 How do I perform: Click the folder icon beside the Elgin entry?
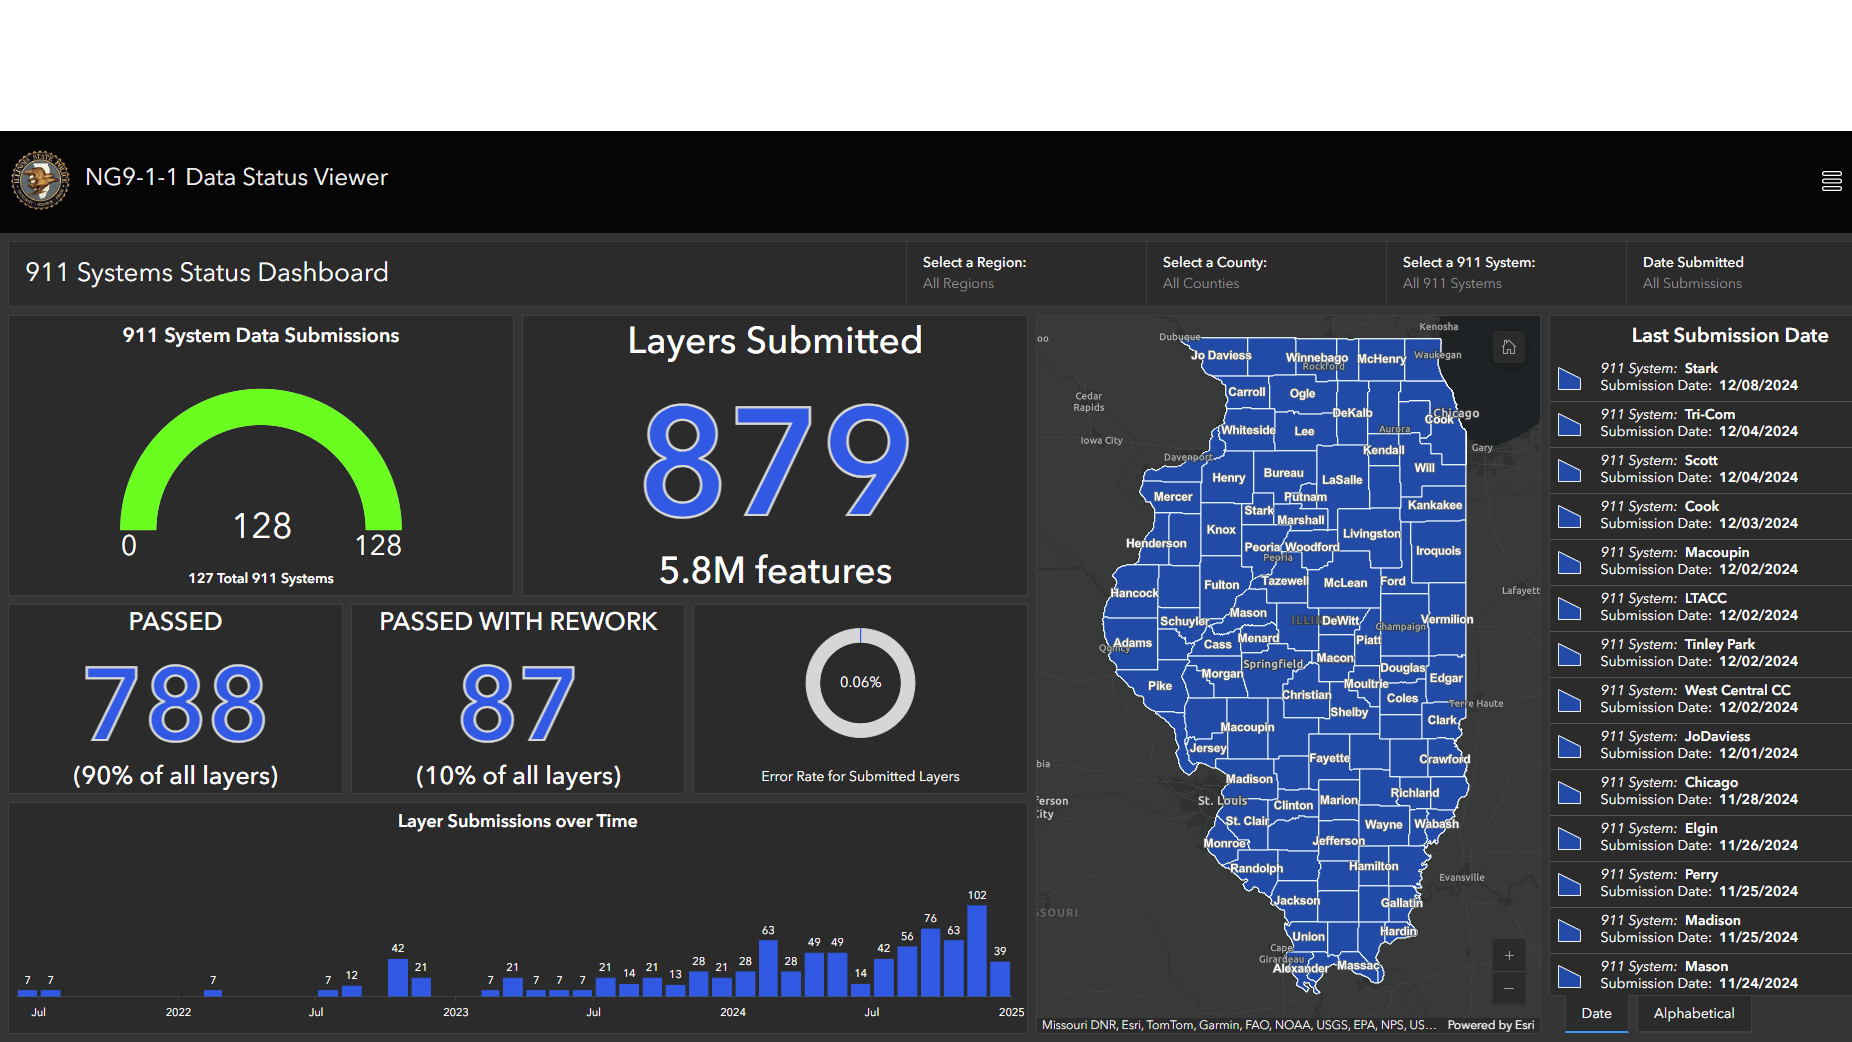point(1568,838)
